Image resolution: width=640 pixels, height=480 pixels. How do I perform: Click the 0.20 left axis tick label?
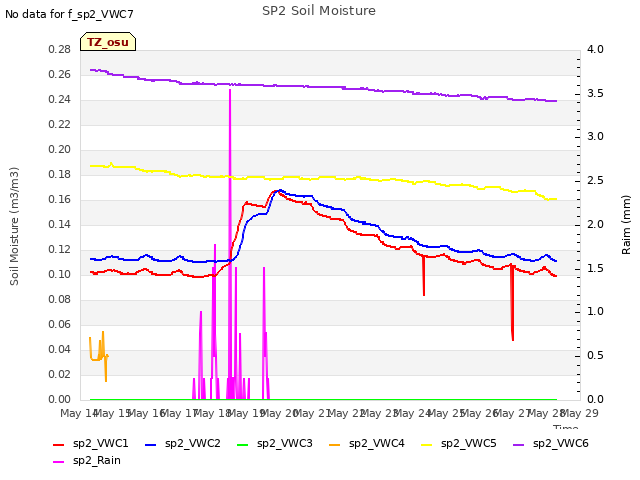click(59, 149)
